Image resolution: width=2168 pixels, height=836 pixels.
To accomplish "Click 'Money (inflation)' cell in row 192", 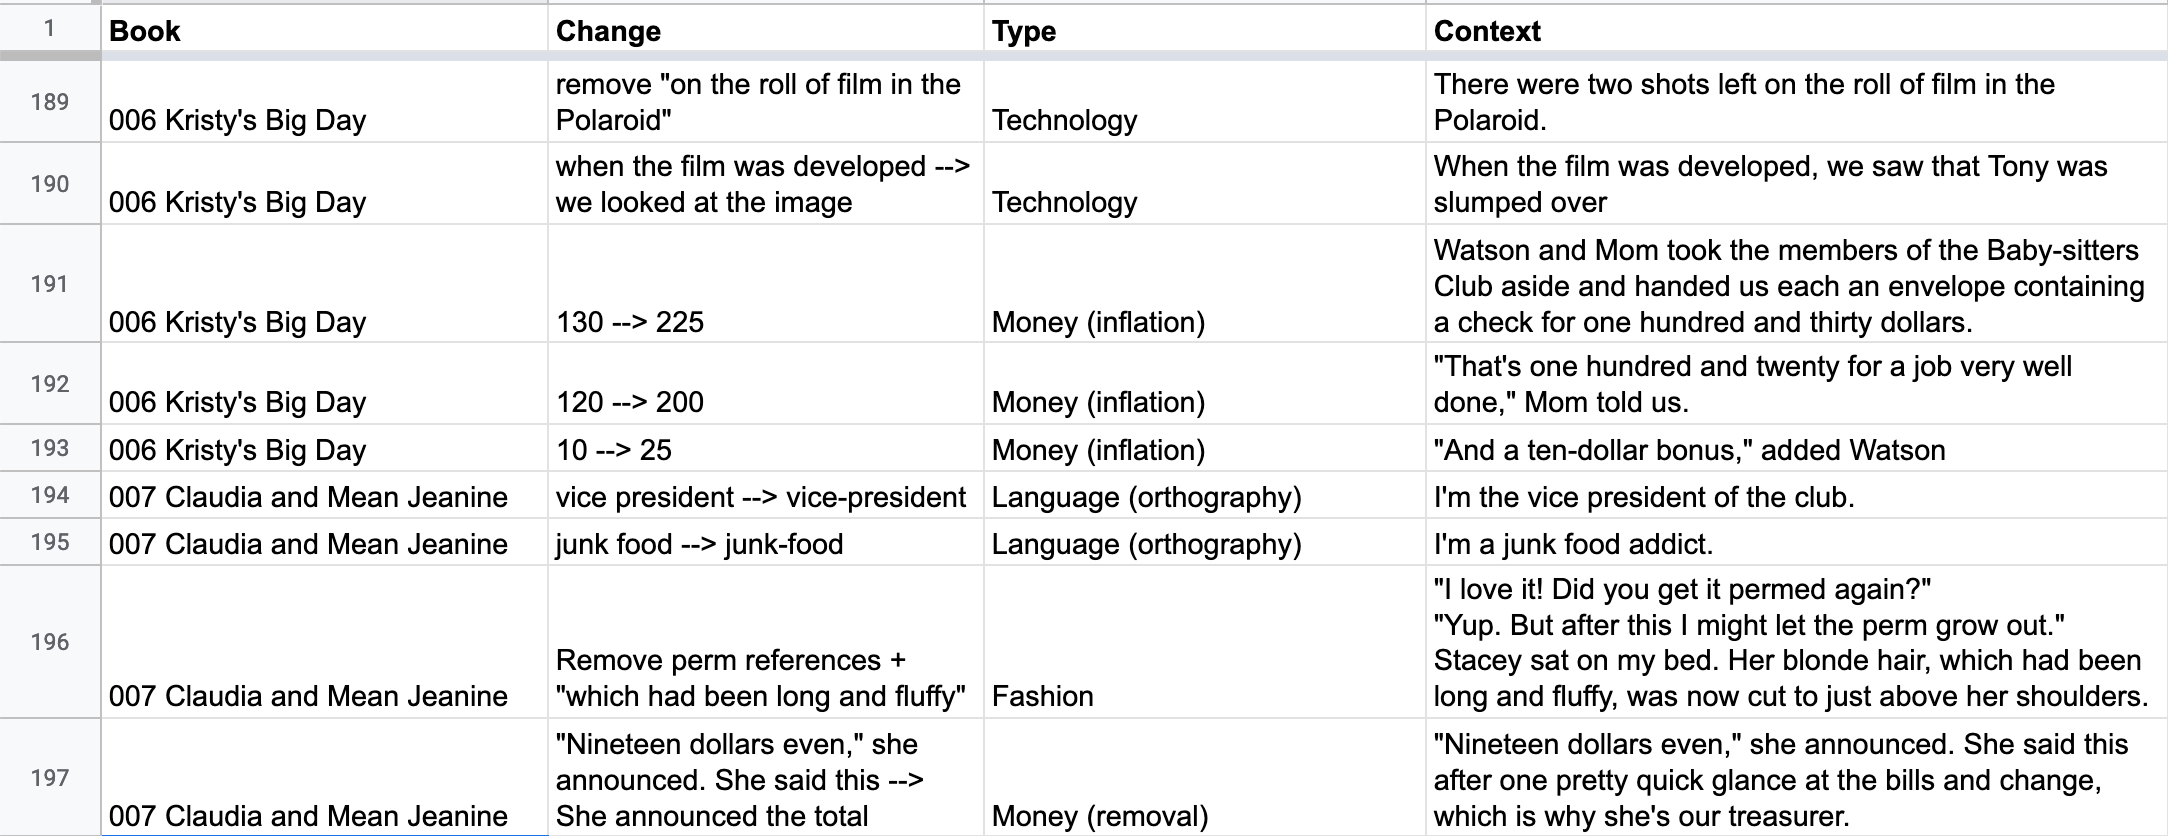I will 1204,384.
